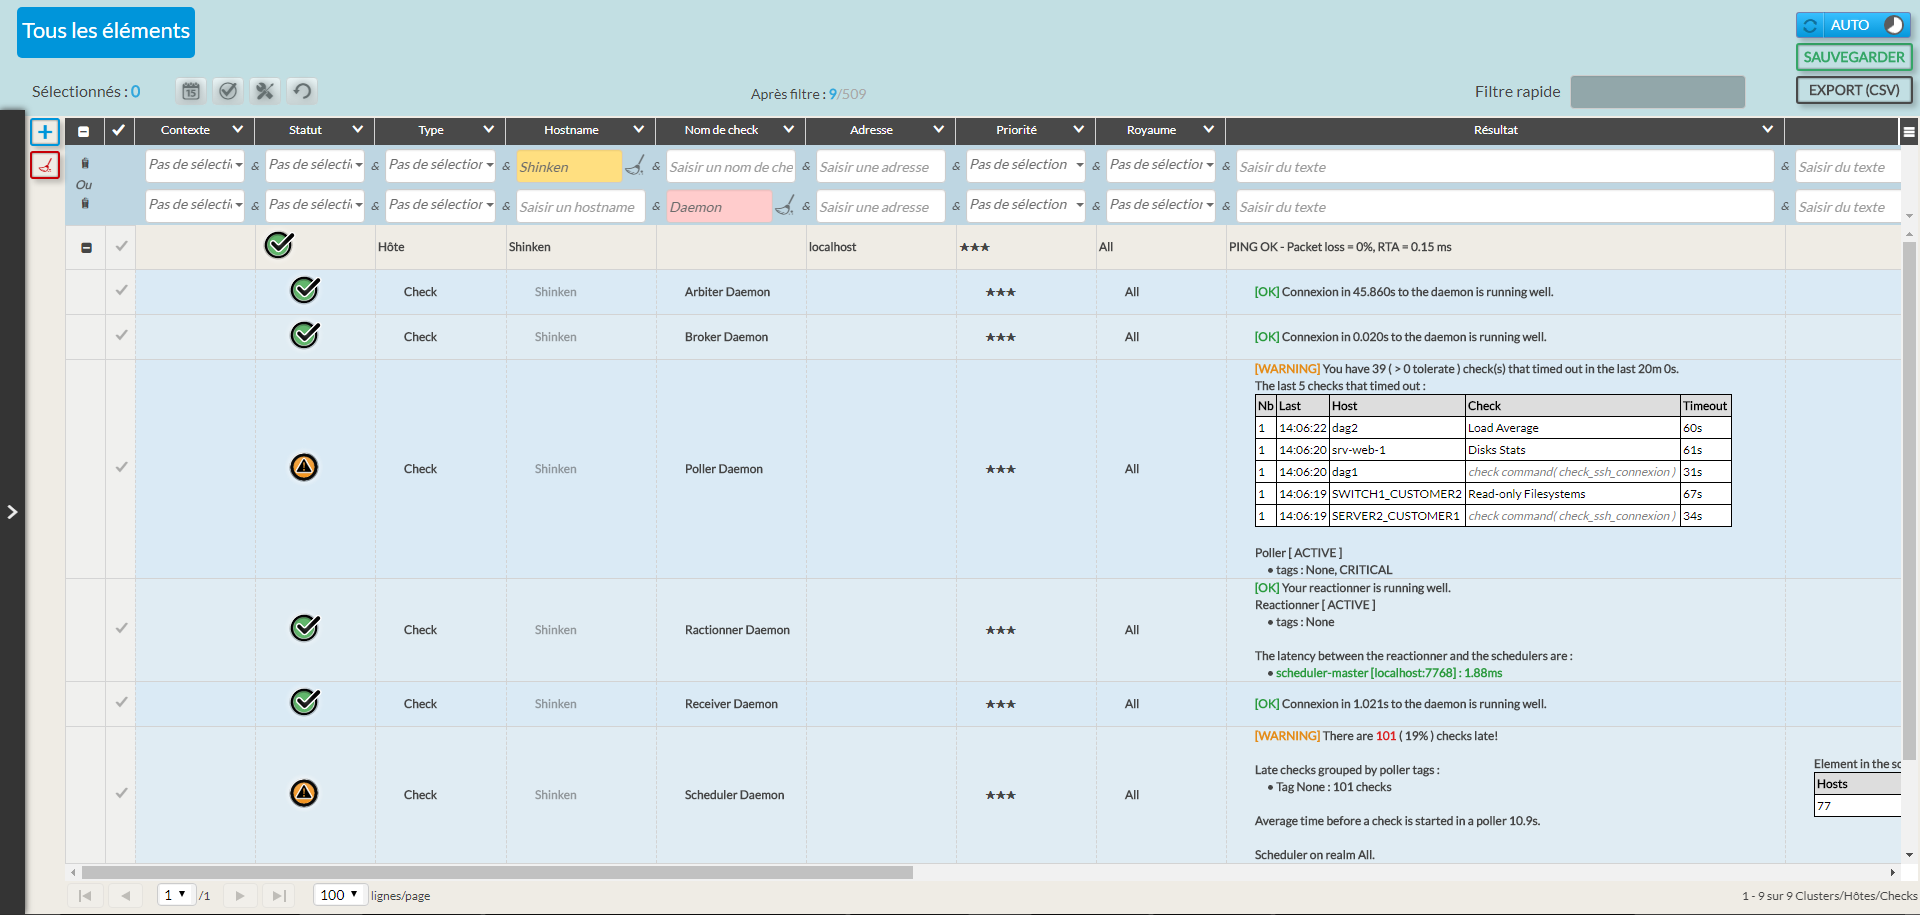Tick the checkbox on the Arbiter Daemon row
The height and width of the screenshot is (915, 1920).
pyautogui.click(x=121, y=291)
